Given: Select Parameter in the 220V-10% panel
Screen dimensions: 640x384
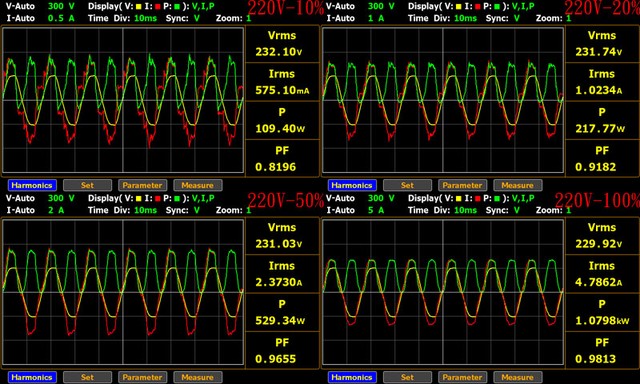Looking at the screenshot, I should pos(142,185).
